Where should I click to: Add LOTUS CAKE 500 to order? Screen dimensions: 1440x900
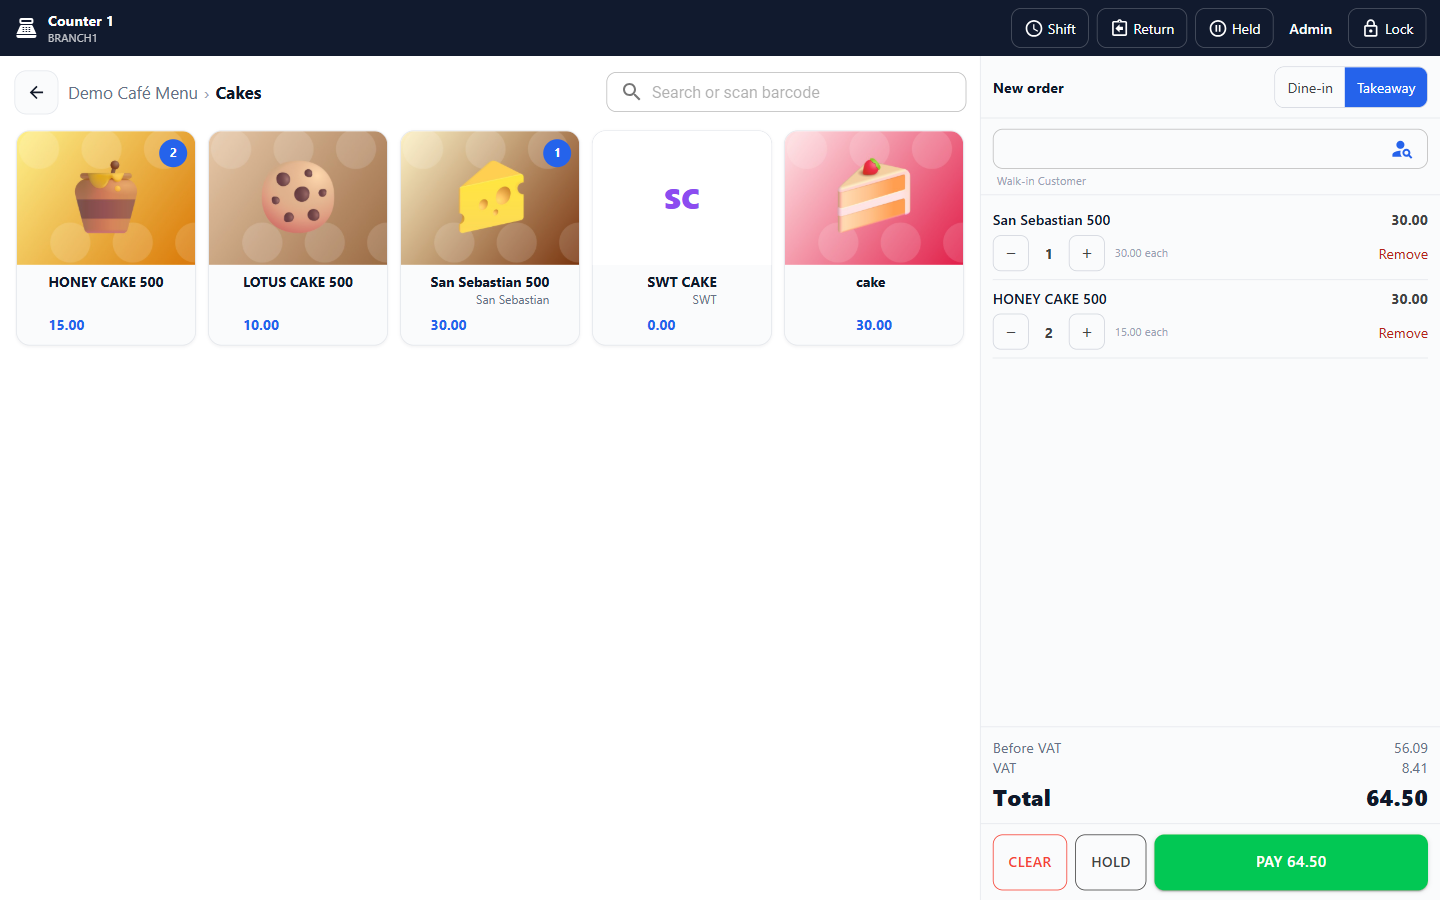298,238
